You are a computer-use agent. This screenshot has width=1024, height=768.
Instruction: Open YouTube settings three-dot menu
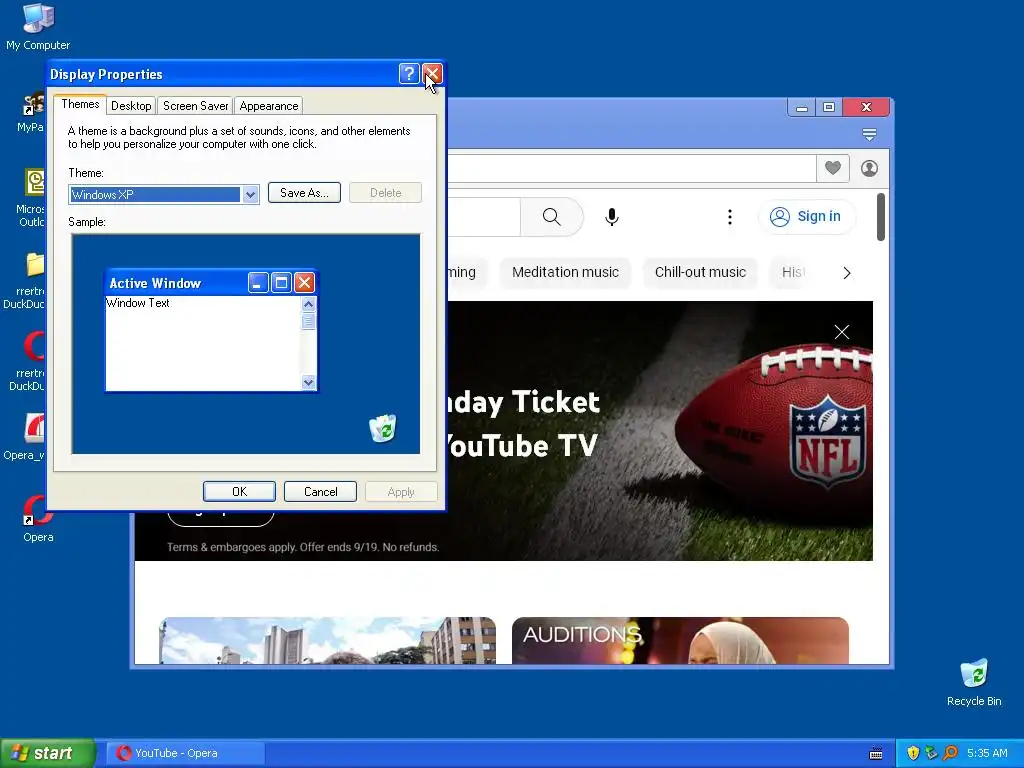pyautogui.click(x=729, y=217)
